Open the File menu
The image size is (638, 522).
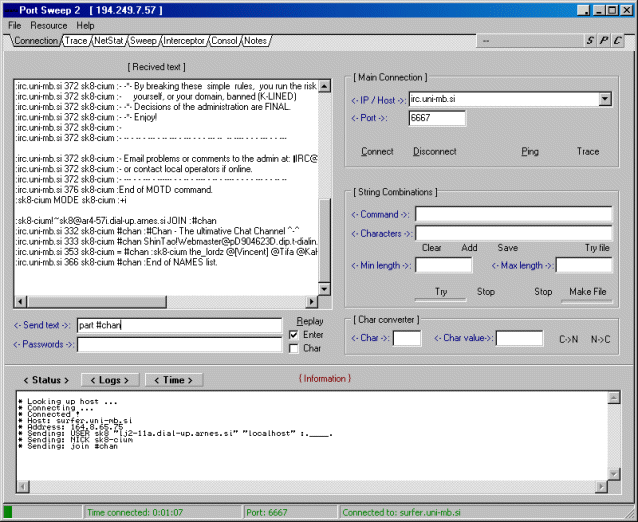point(14,25)
